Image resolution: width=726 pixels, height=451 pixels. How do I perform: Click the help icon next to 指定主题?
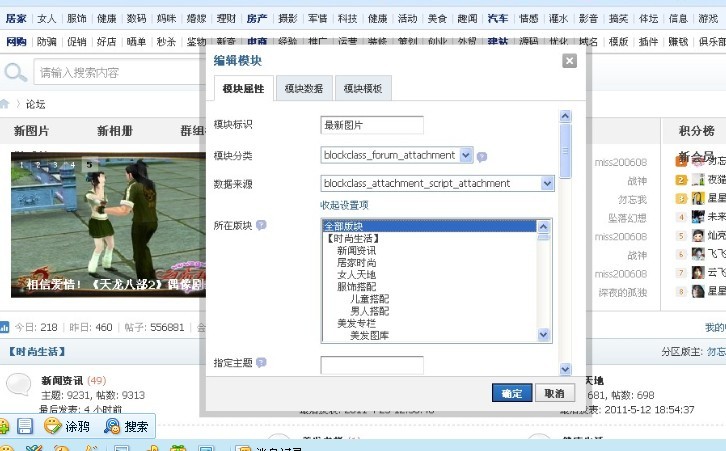point(261,362)
